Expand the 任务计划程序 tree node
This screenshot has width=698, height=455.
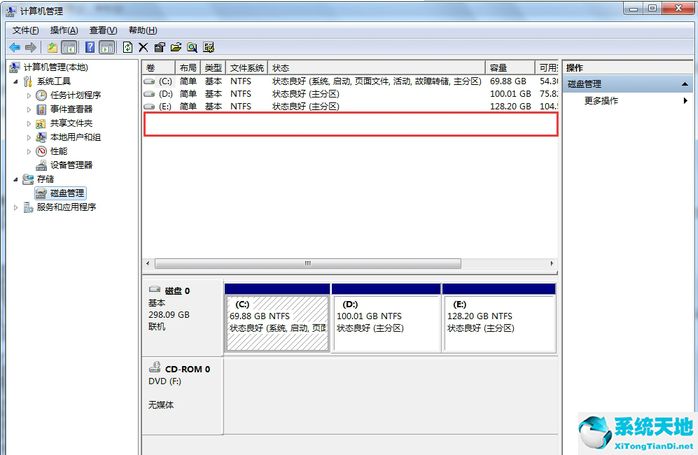point(28,95)
